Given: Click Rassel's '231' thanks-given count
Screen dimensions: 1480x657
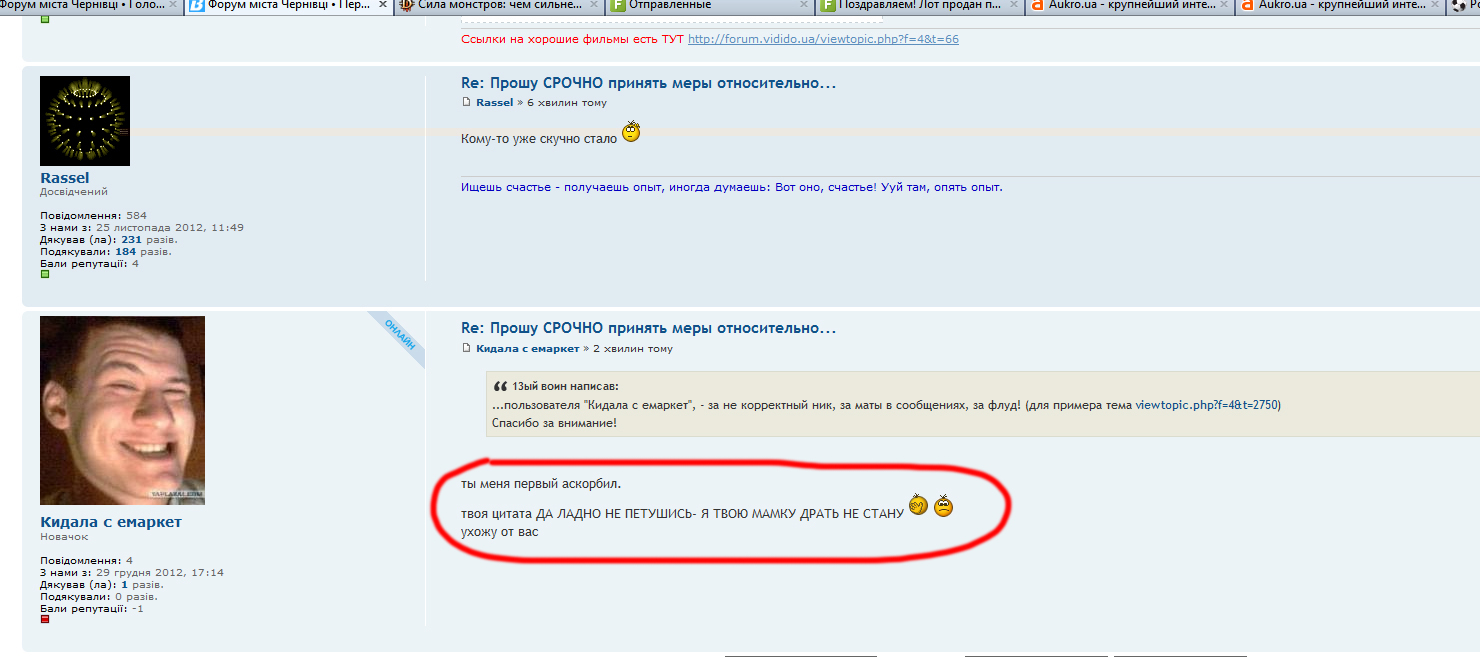Looking at the screenshot, I should click(131, 240).
